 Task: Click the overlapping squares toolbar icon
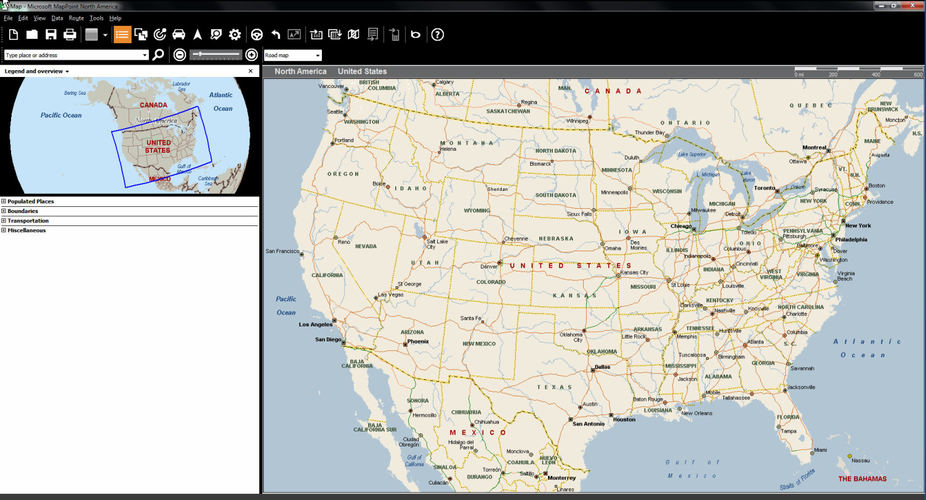pos(141,35)
